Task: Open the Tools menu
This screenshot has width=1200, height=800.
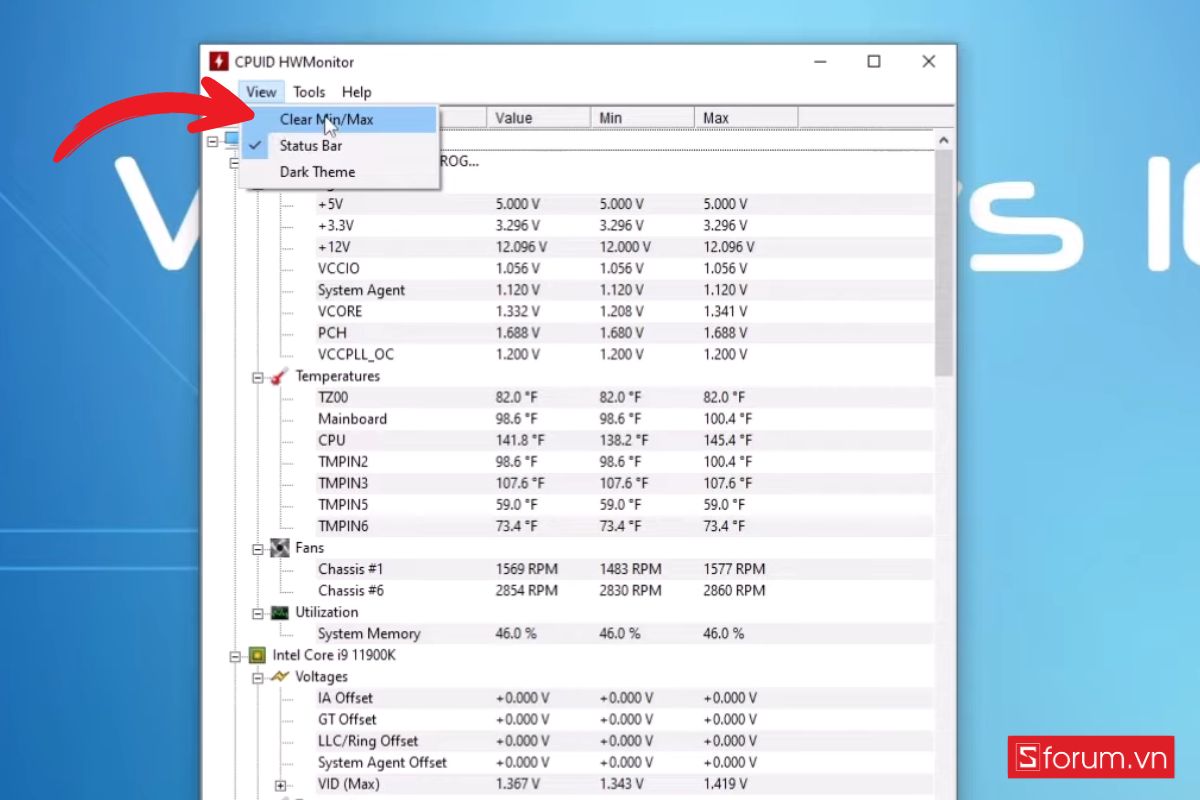Action: coord(309,92)
